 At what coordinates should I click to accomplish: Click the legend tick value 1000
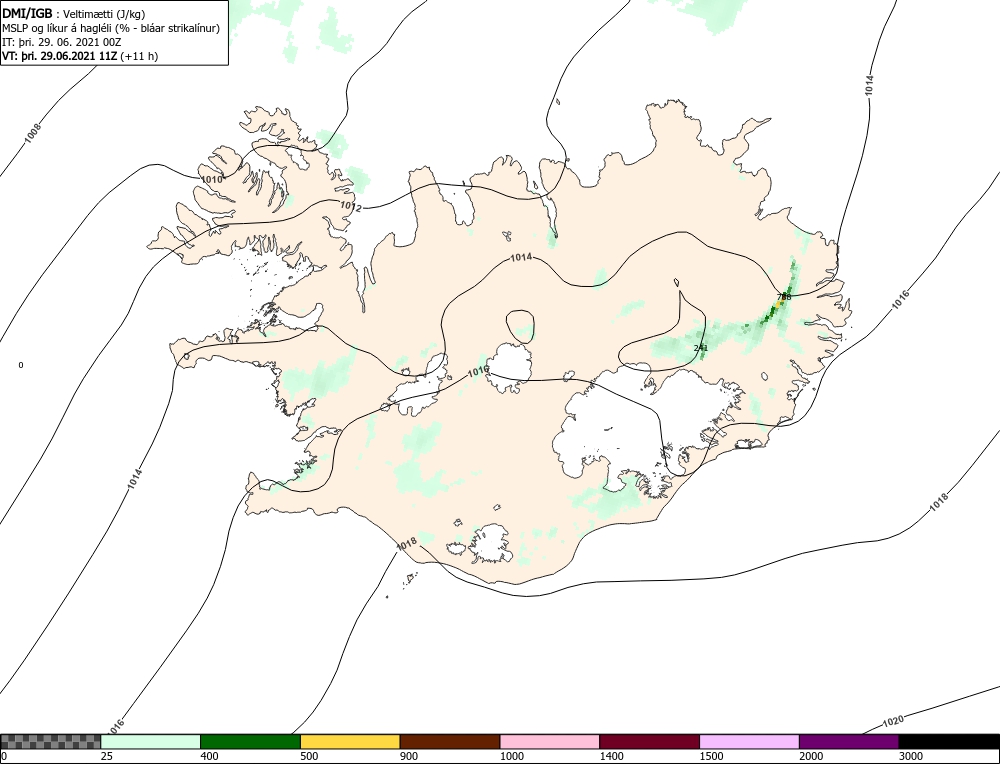(511, 756)
